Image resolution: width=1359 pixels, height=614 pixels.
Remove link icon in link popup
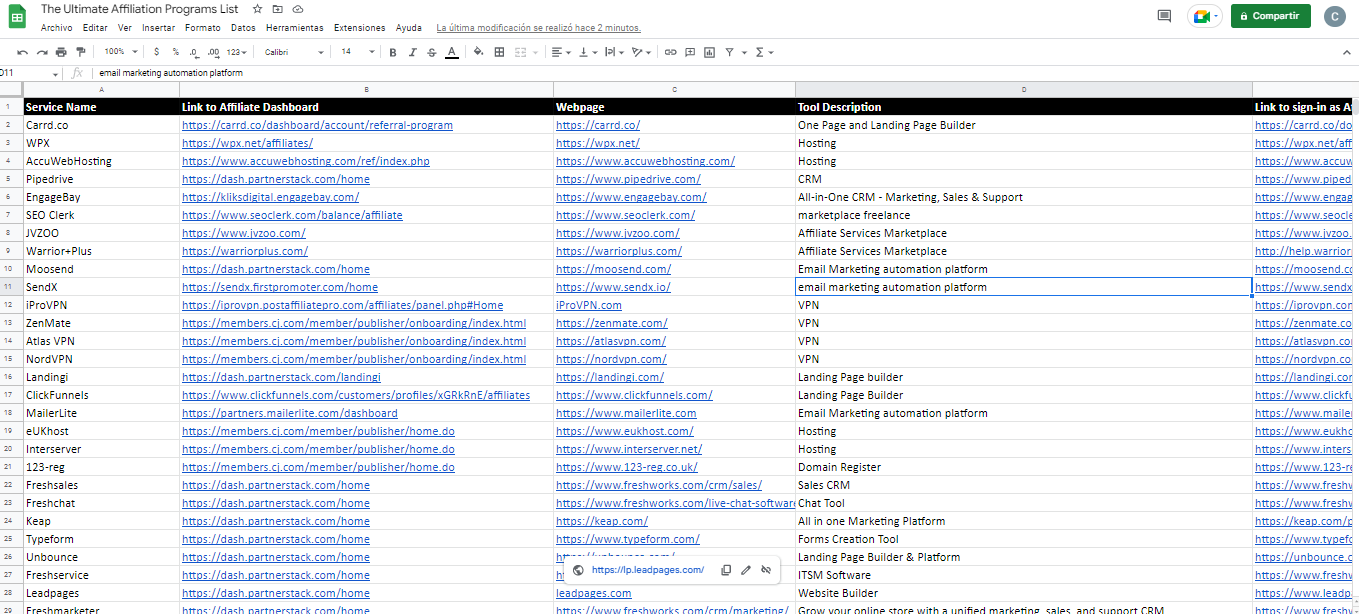[766, 570]
